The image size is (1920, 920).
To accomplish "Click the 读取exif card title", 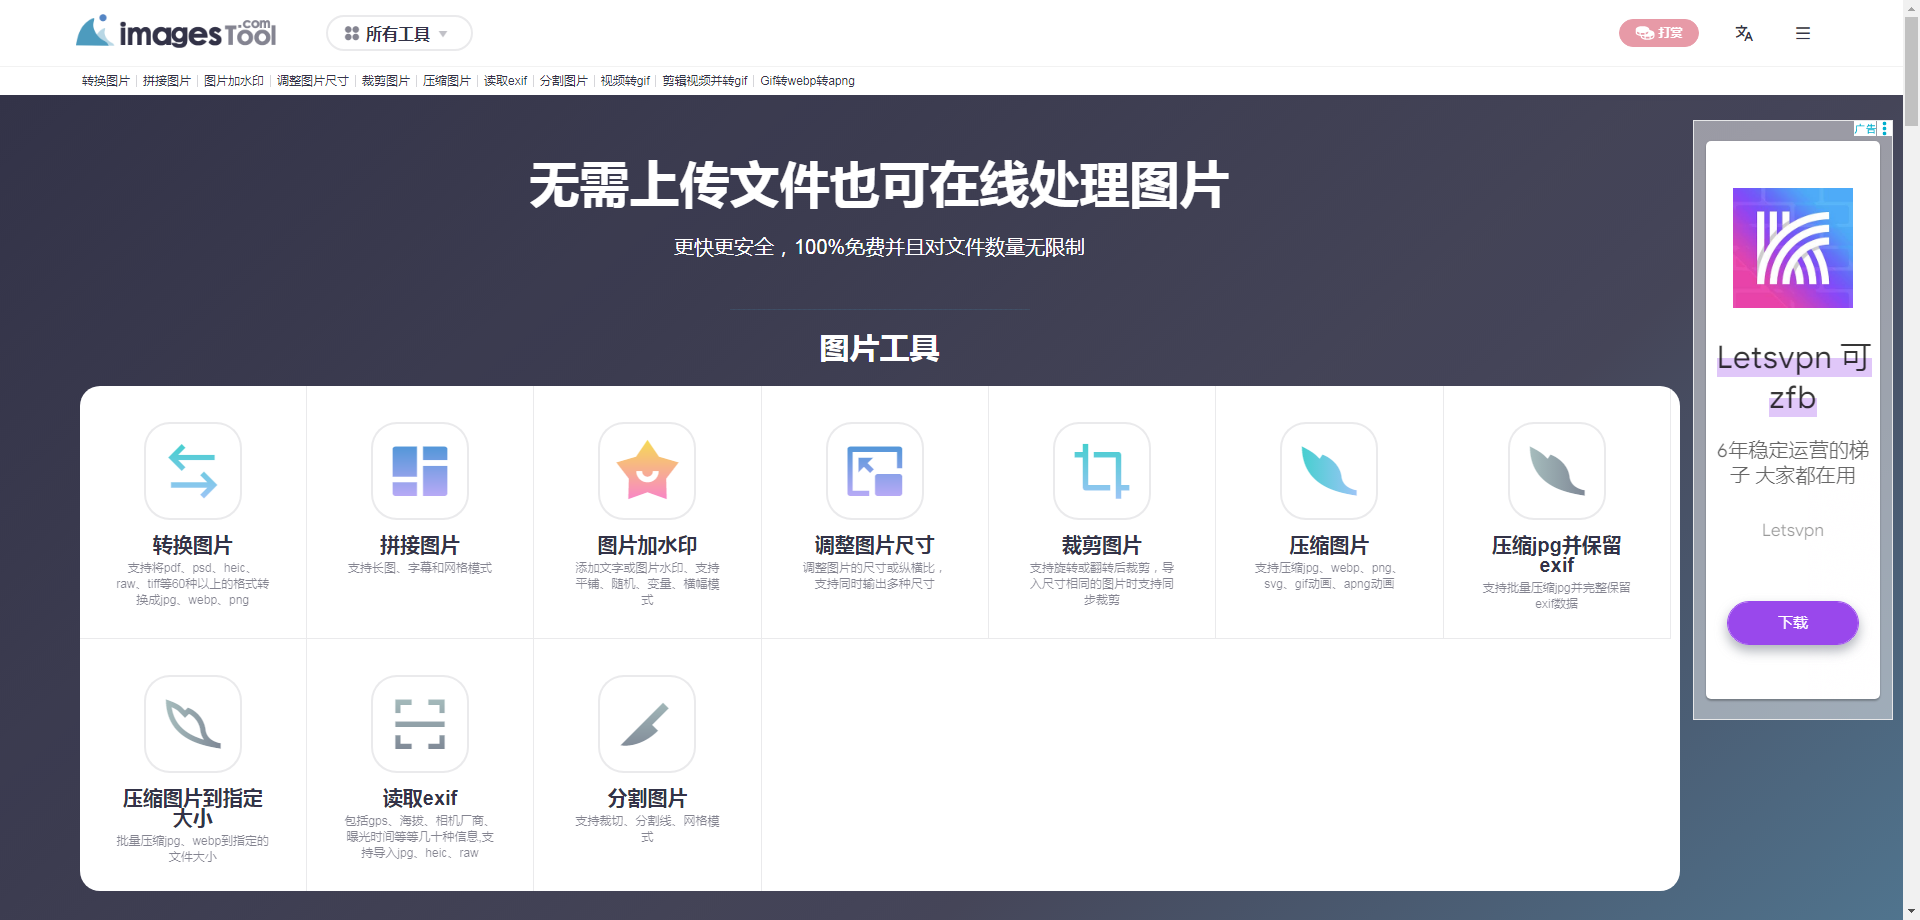I will pyautogui.click(x=420, y=798).
